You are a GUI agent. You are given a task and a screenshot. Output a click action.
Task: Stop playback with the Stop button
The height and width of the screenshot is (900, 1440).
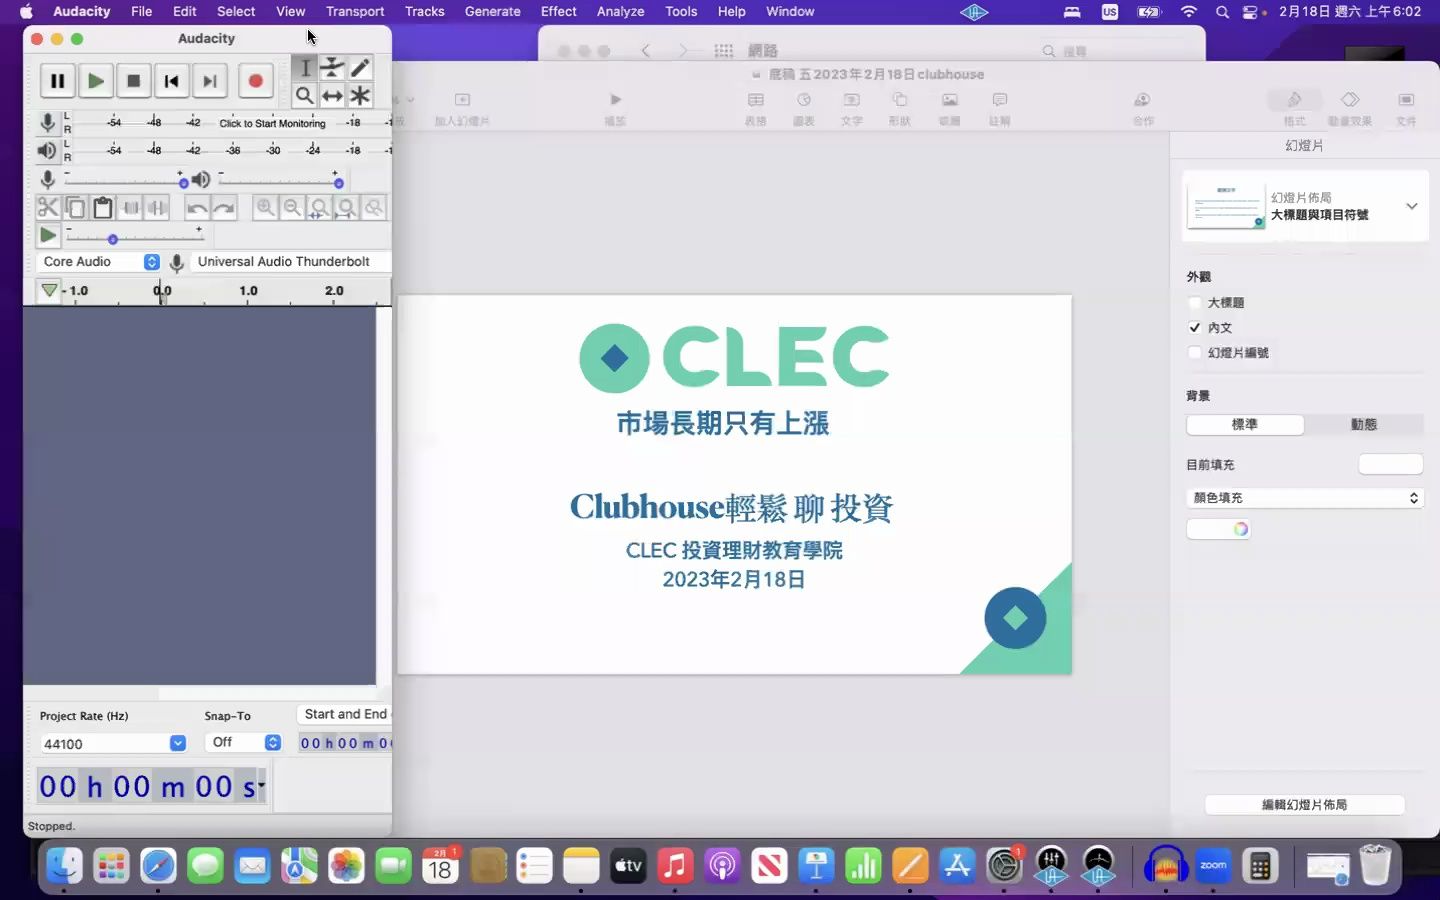(133, 81)
